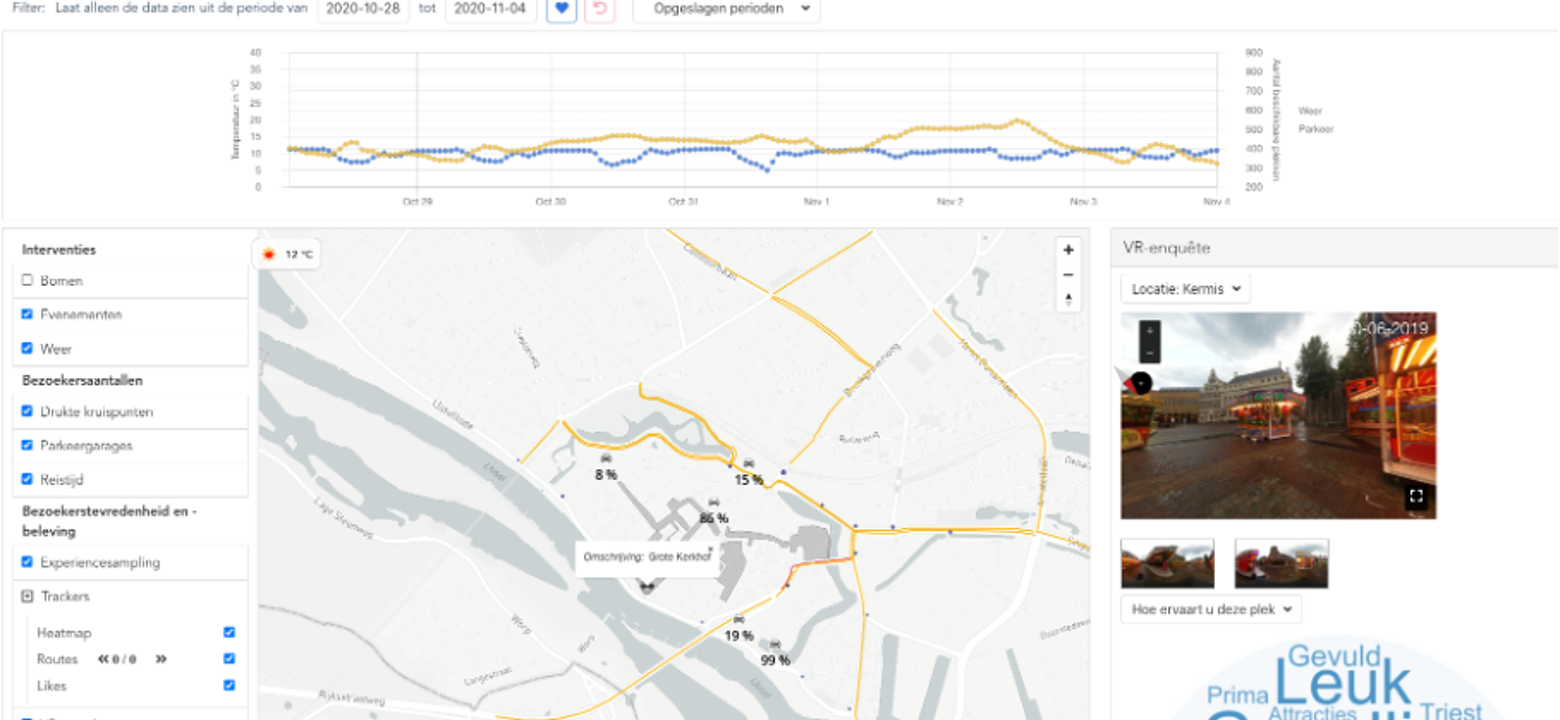Zoom out on the map
Image resolution: width=1560 pixels, height=720 pixels.
click(1068, 275)
